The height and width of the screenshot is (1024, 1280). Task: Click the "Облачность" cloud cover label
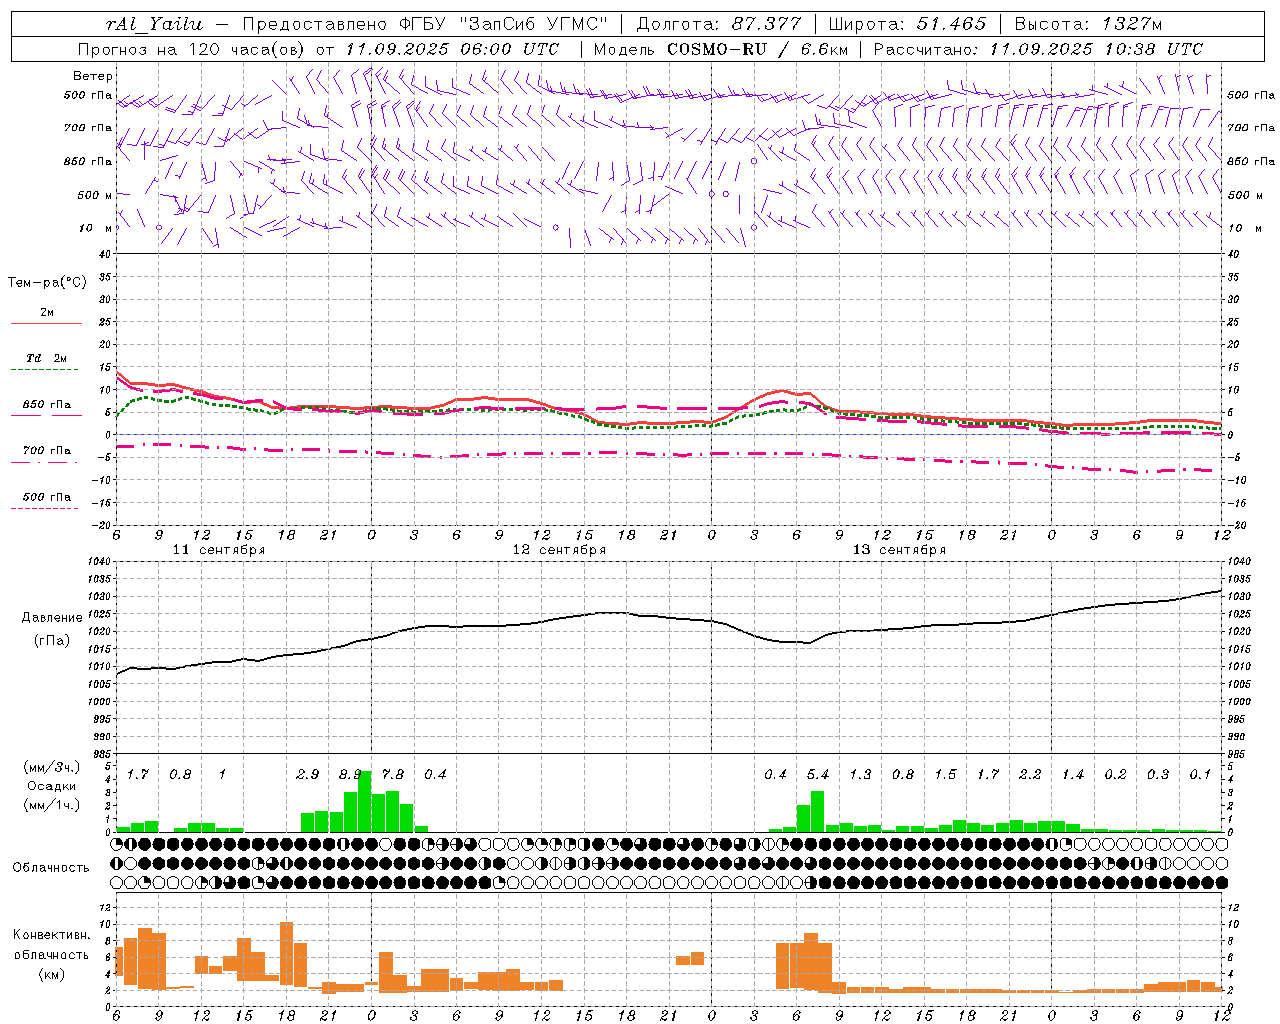click(51, 868)
